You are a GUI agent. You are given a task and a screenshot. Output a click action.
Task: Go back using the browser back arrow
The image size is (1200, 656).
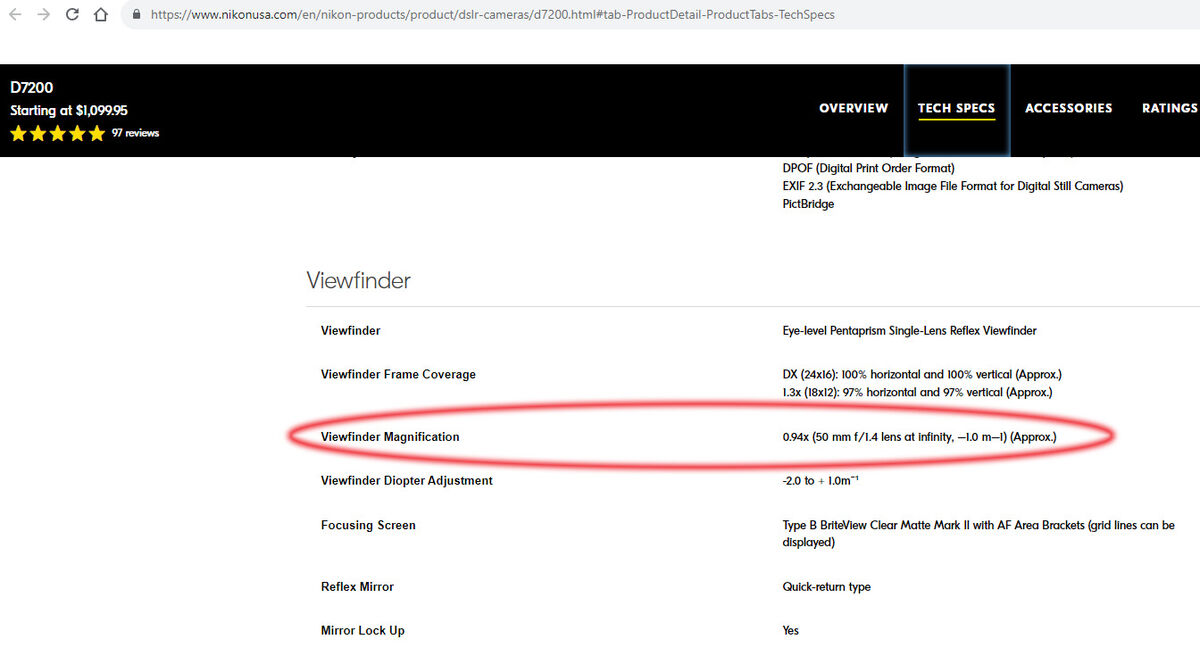(x=15, y=15)
